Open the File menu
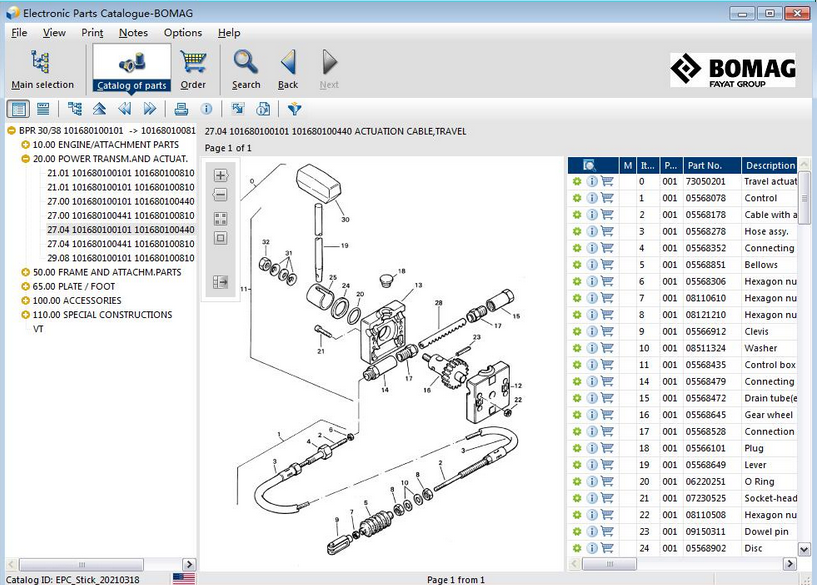Screen dimensions: 817x585 (x=19, y=32)
